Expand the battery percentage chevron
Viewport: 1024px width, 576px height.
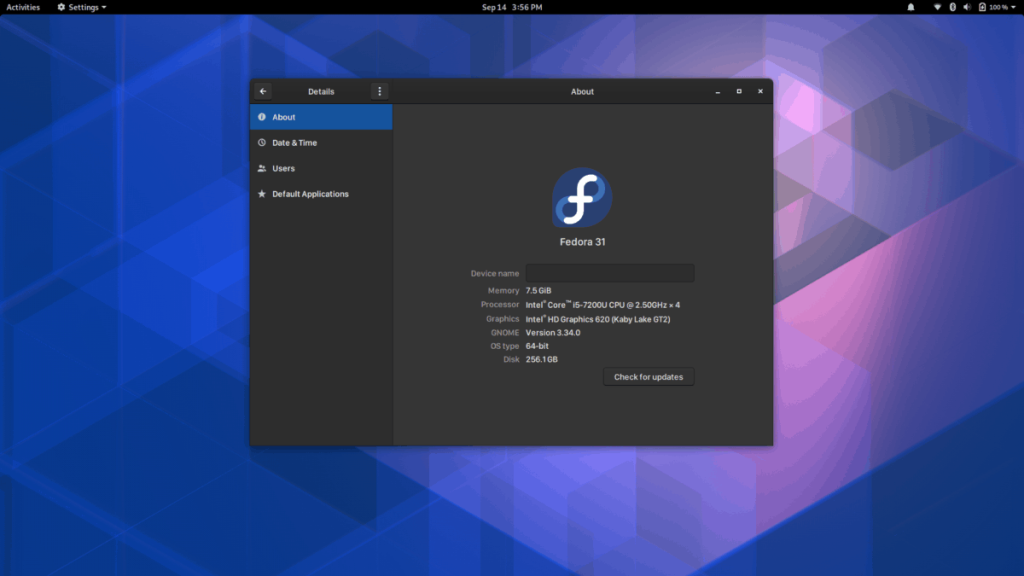point(1013,7)
